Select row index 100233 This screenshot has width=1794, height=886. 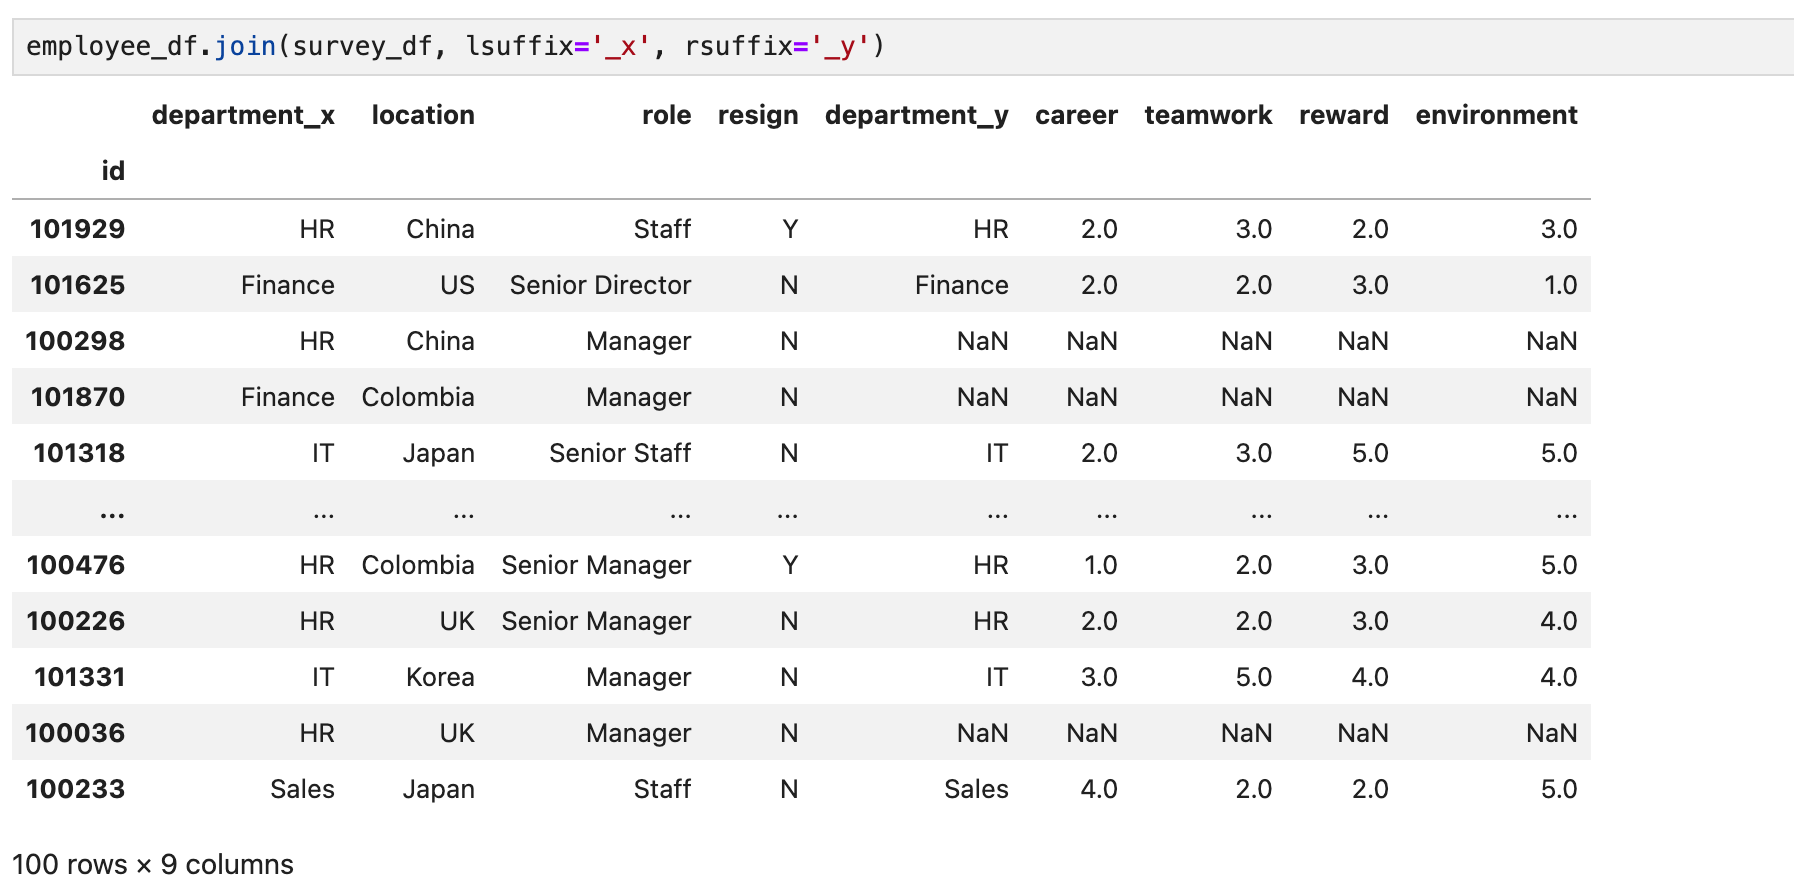76,789
